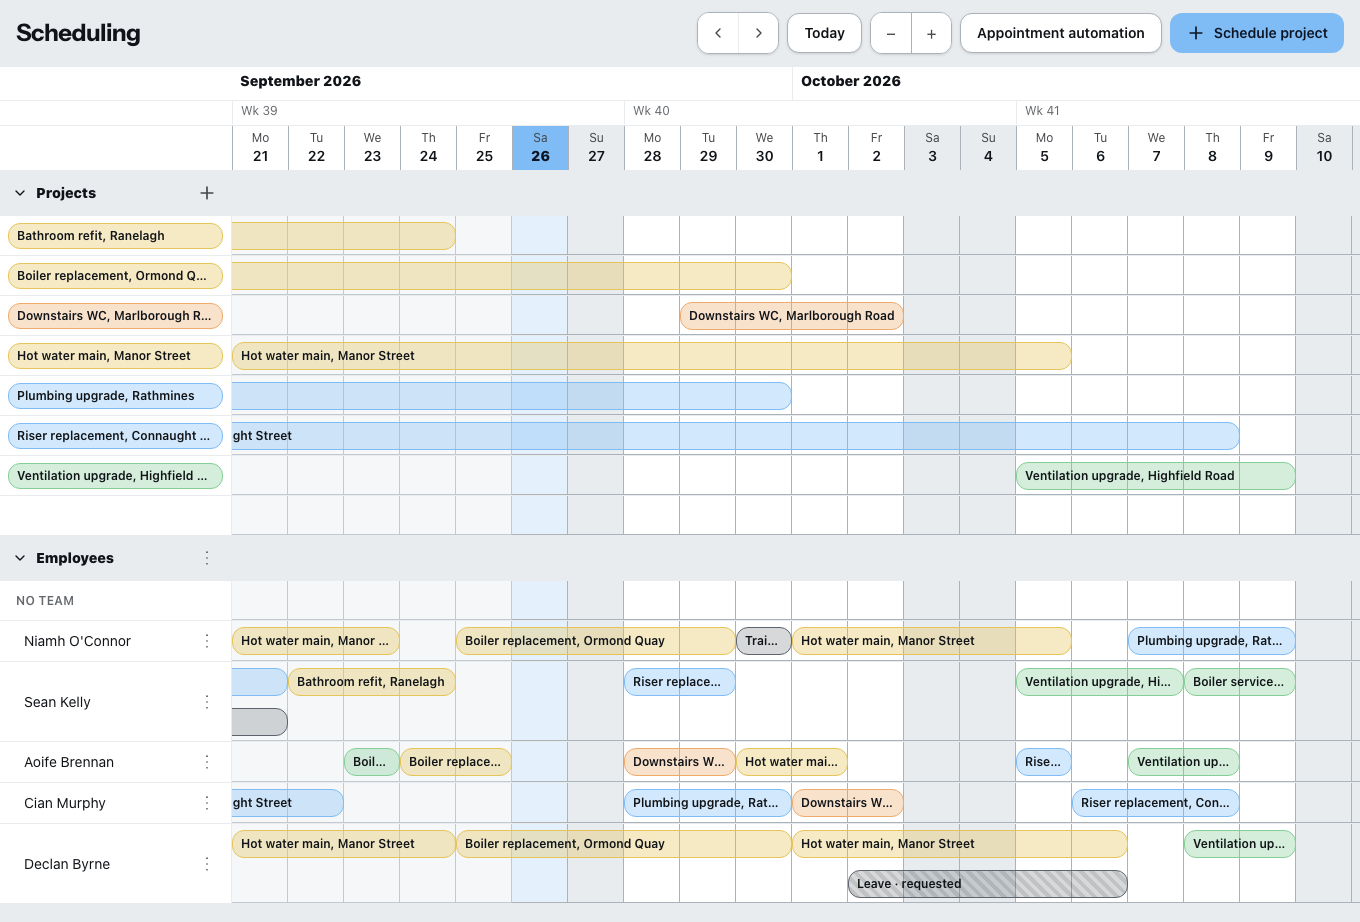Viewport: 1360px width, 922px height.
Task: Click Declan Byrne employee name
Action: 67,864
